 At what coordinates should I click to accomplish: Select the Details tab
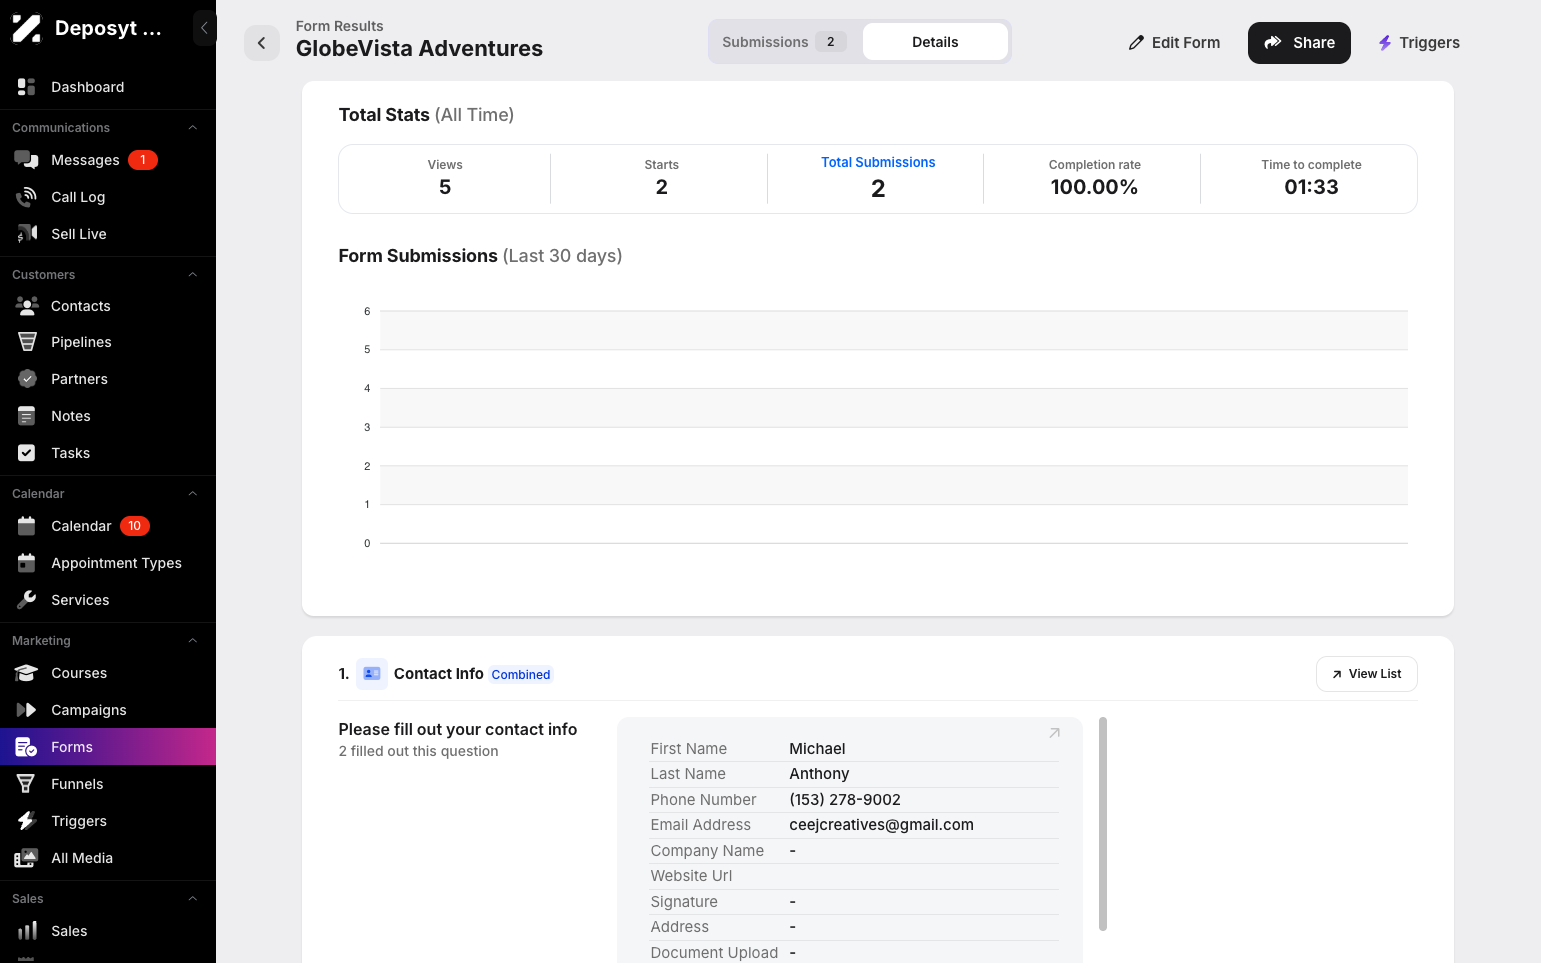pyautogui.click(x=935, y=42)
